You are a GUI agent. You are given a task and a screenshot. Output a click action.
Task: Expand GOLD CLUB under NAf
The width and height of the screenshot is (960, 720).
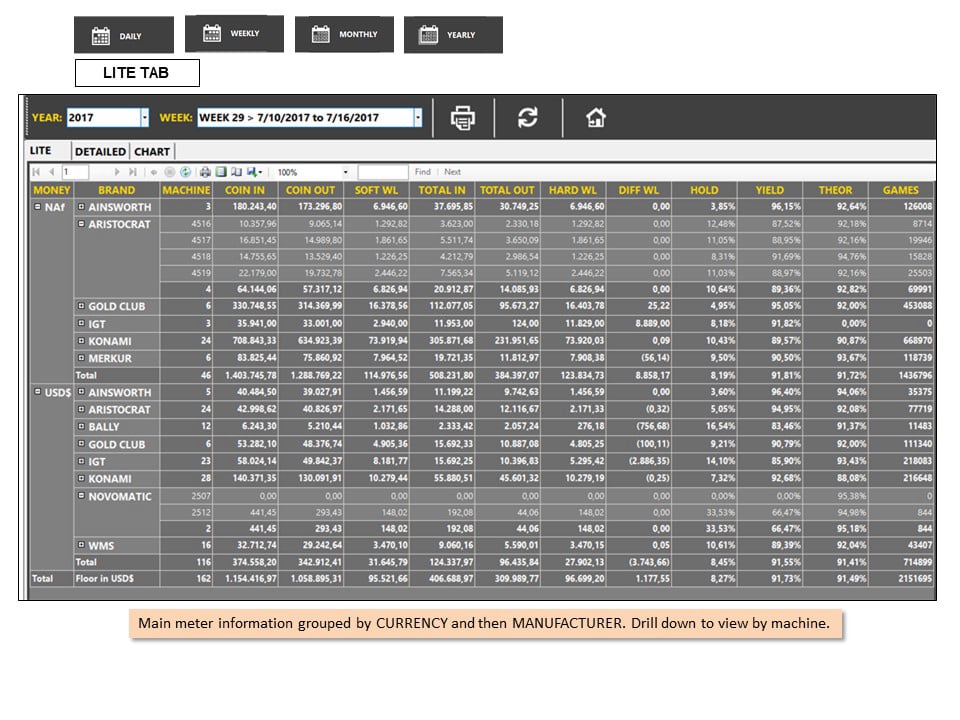[x=81, y=306]
